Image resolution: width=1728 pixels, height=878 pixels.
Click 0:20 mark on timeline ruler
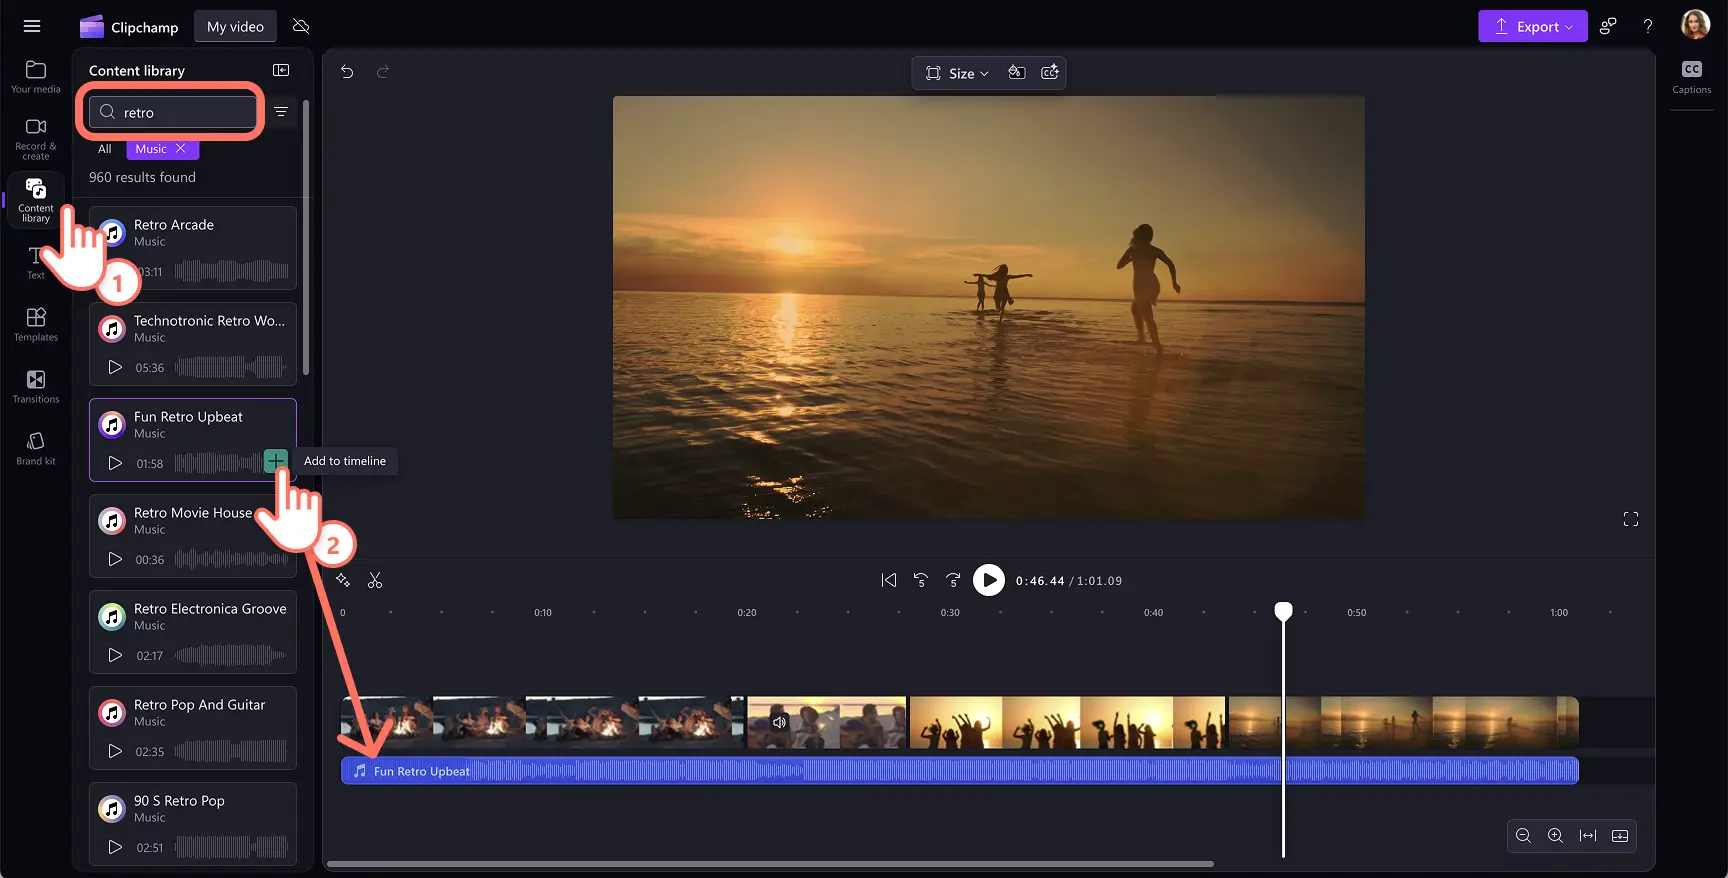(x=747, y=613)
